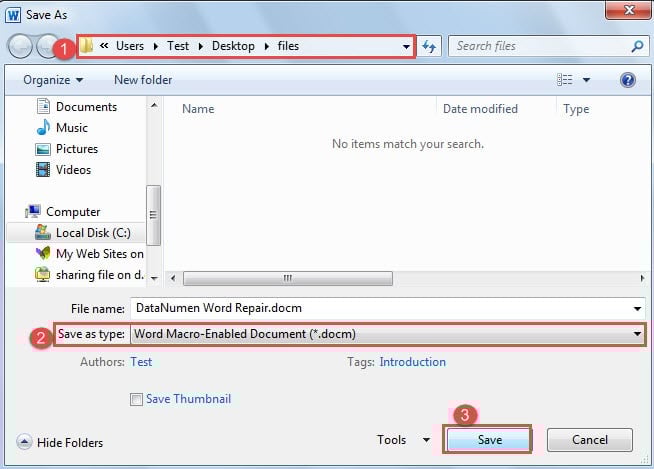The image size is (654, 469).
Task: Collapse the pane with Hide Folders
Action: pos(61,442)
